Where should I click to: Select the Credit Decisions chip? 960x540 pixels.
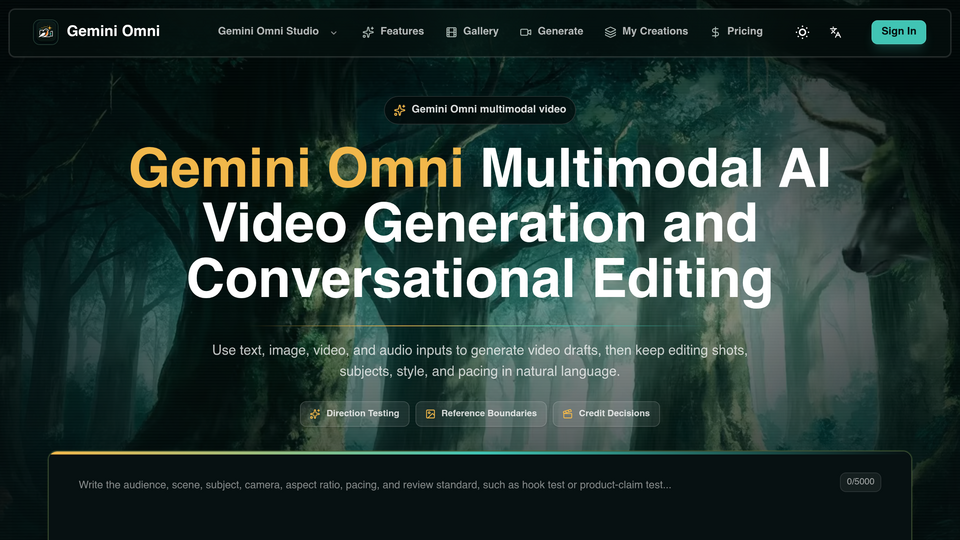point(606,414)
